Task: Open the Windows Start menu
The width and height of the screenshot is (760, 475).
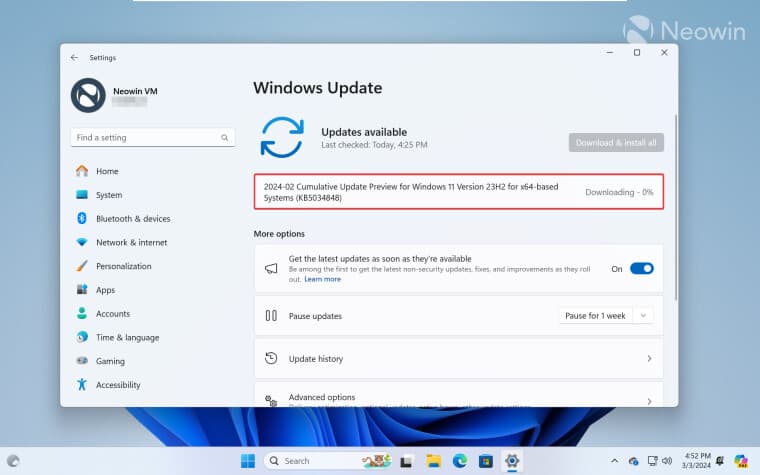Action: 248,461
